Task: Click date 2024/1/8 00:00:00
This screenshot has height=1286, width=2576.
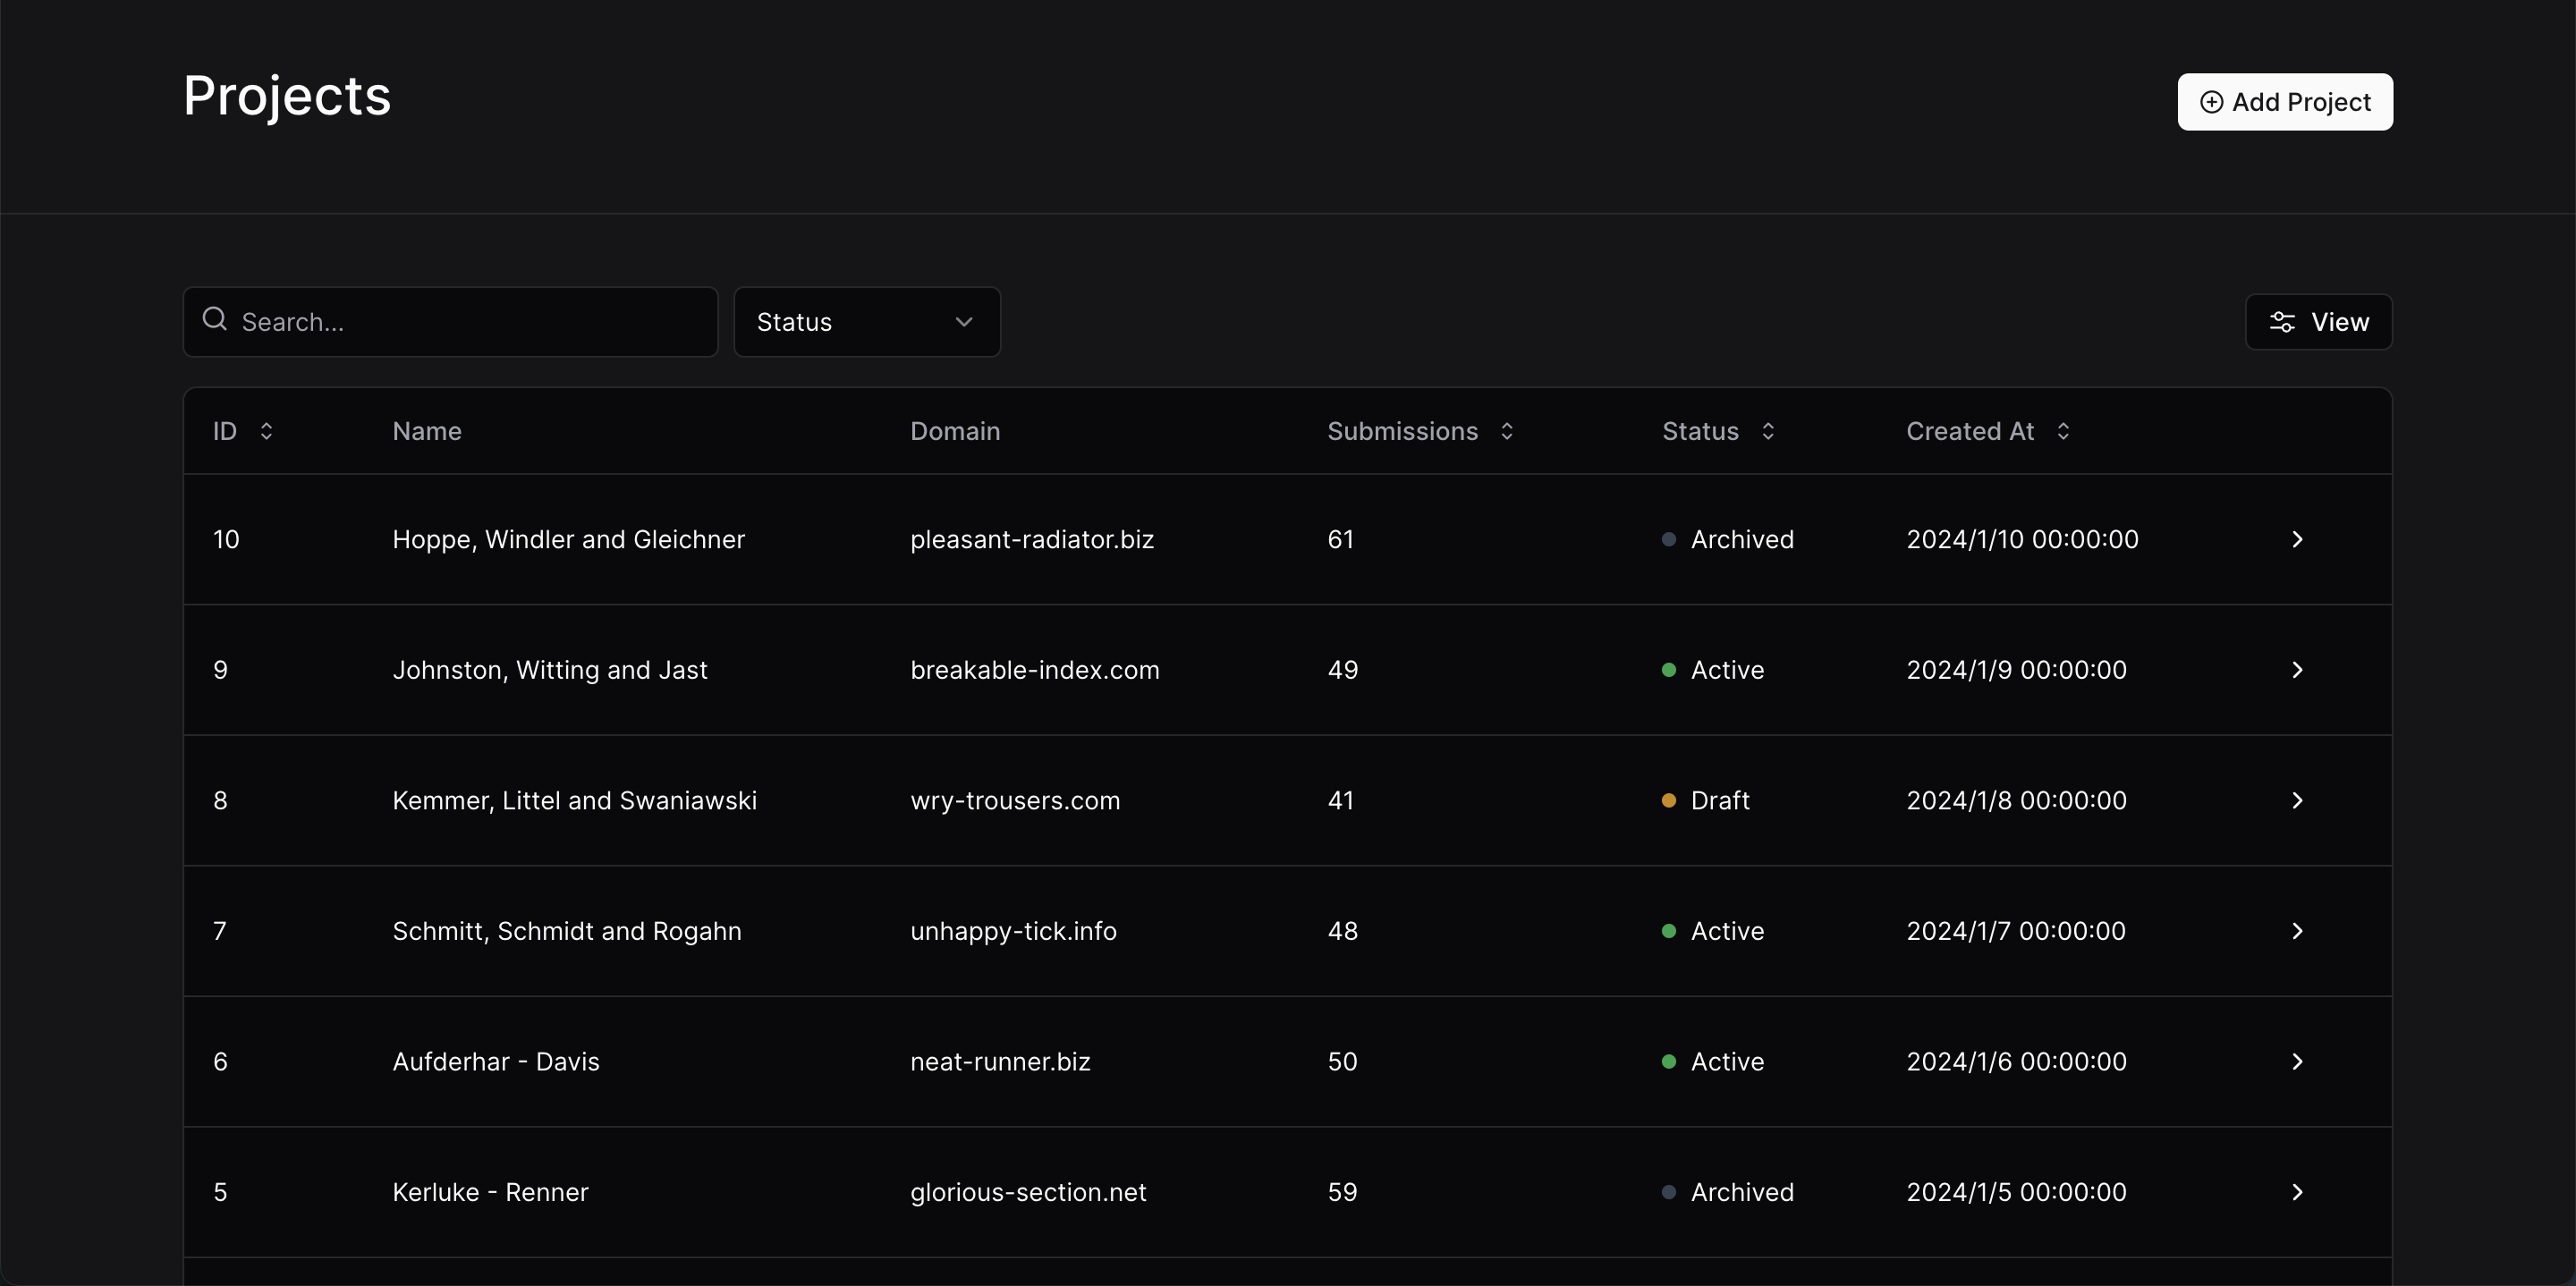Action: pyautogui.click(x=2016, y=801)
